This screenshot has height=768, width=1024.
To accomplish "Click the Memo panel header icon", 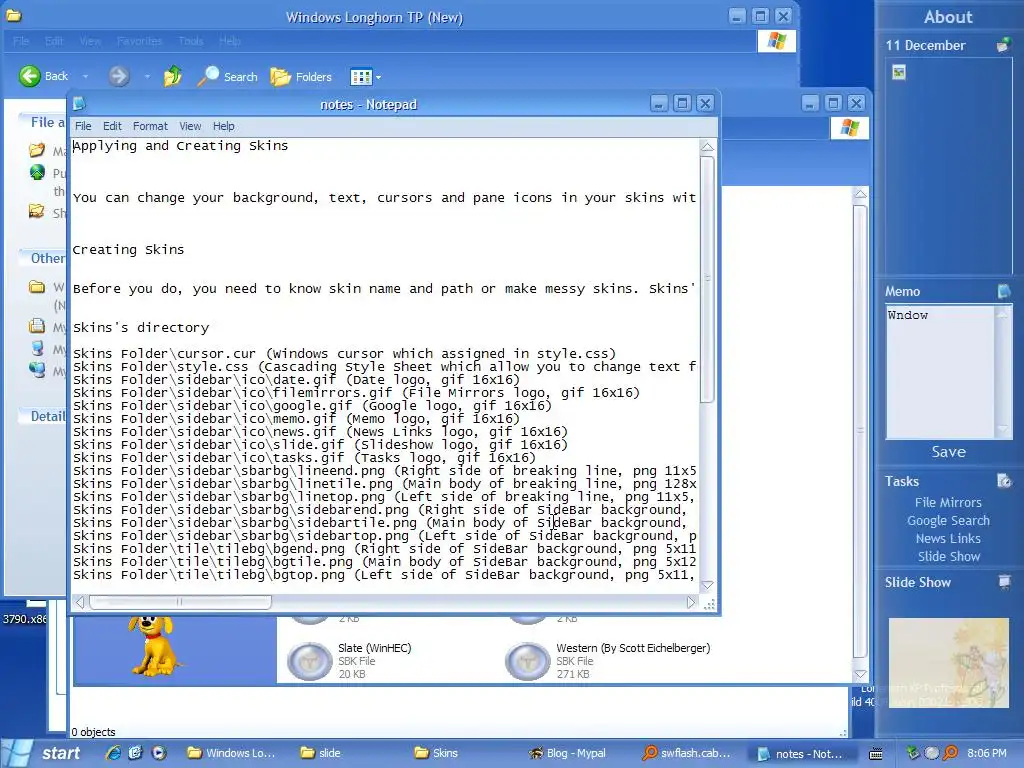I will (1004, 291).
